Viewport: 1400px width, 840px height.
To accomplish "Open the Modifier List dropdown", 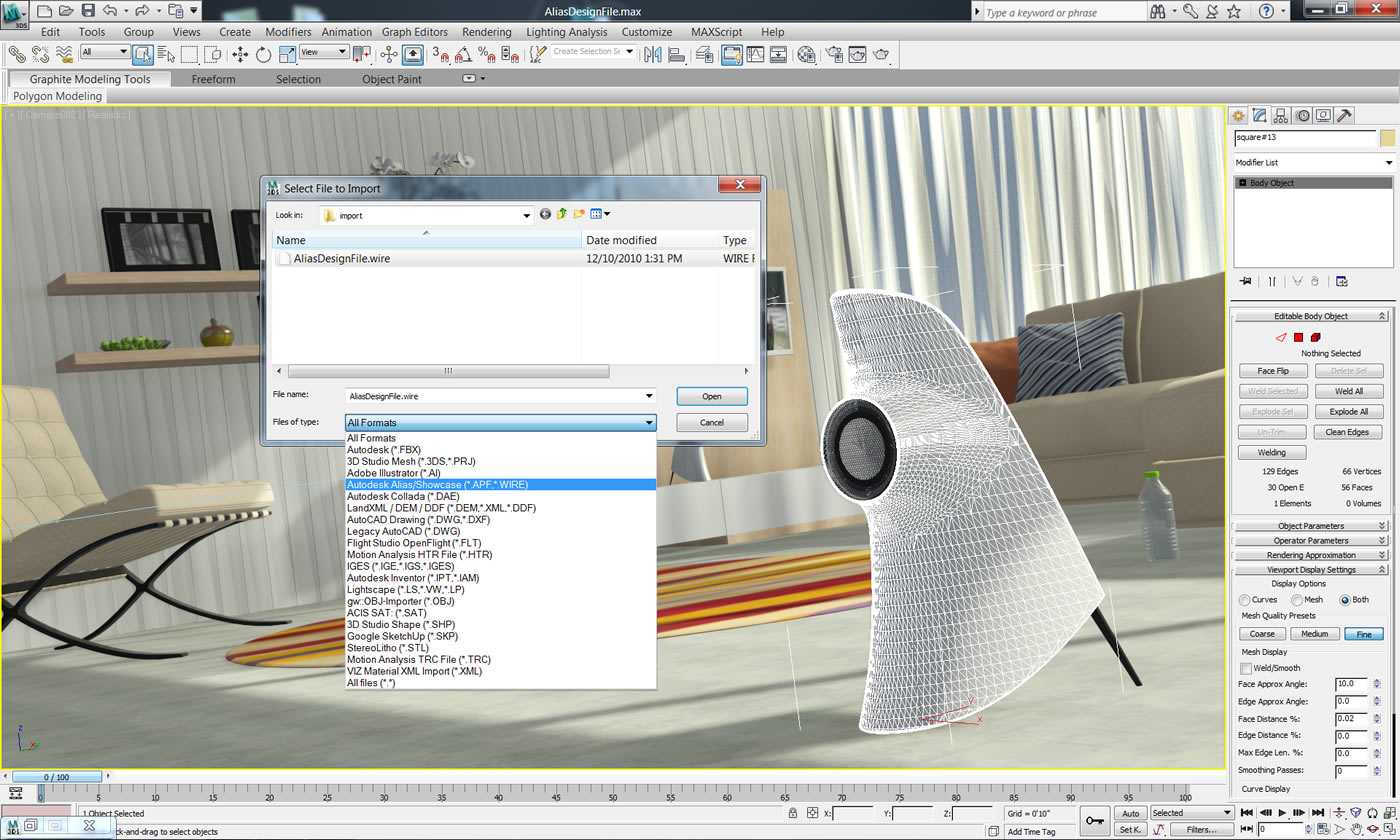I will (1314, 162).
